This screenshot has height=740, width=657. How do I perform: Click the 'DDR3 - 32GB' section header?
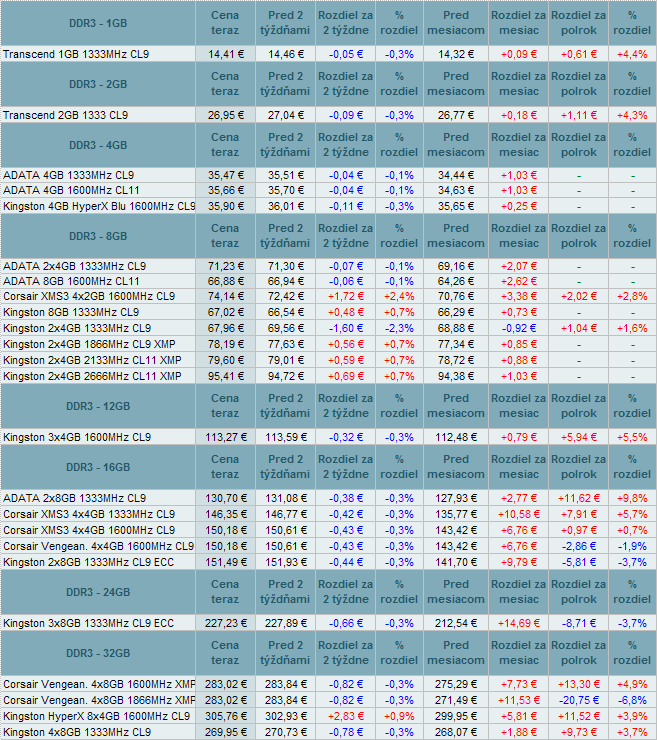(x=98, y=653)
